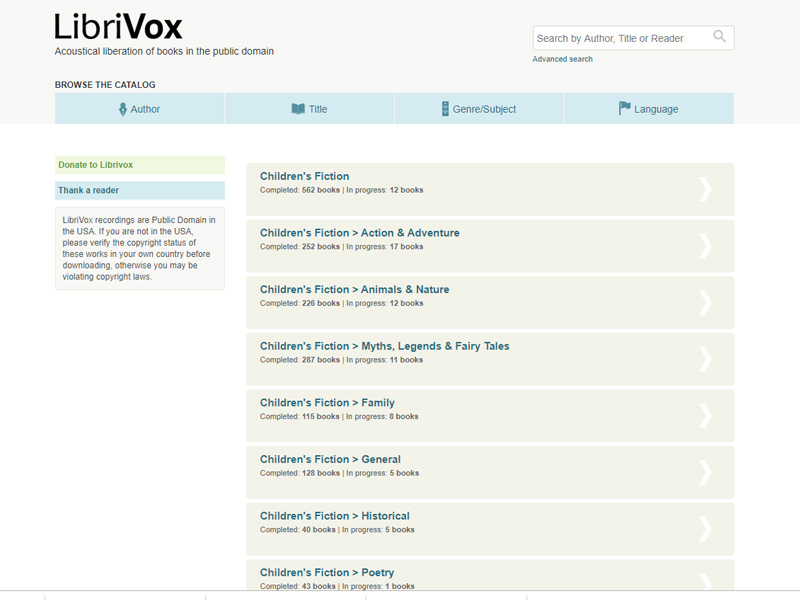Screen dimensions: 800x600
Task: Open Children's Fiction > Historical link
Action: click(335, 516)
